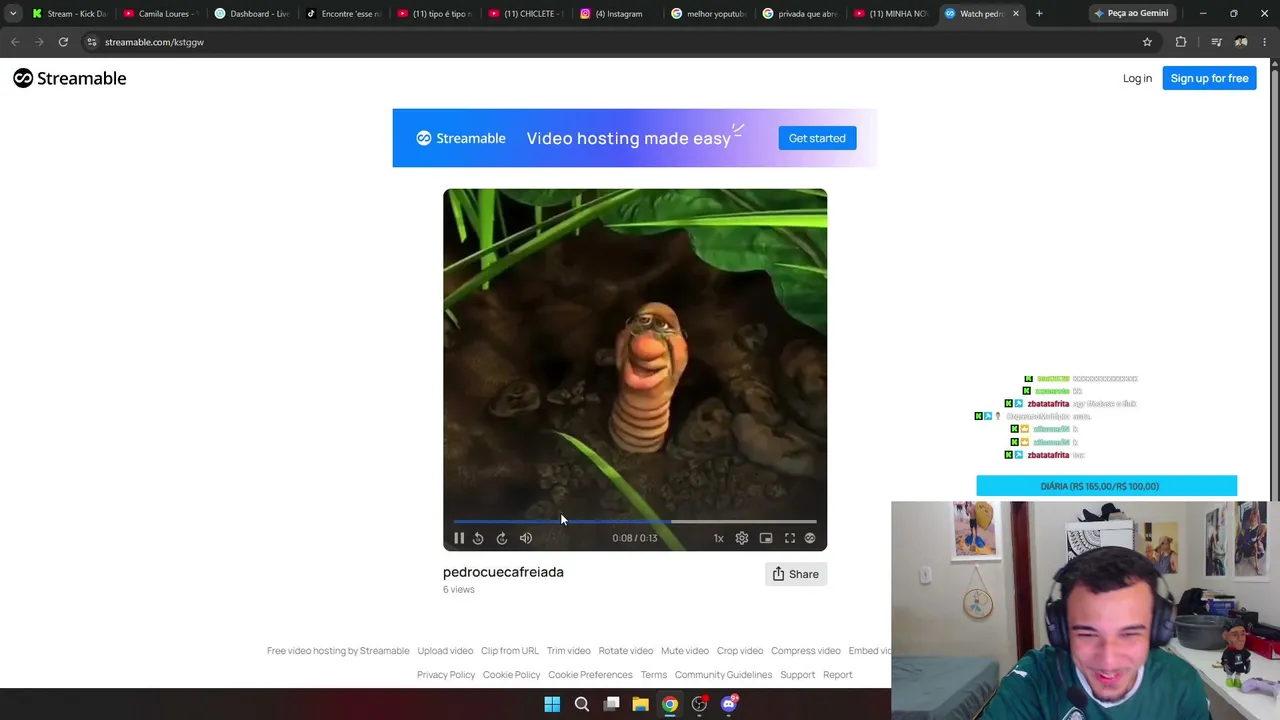Click the Log in link

click(1137, 78)
